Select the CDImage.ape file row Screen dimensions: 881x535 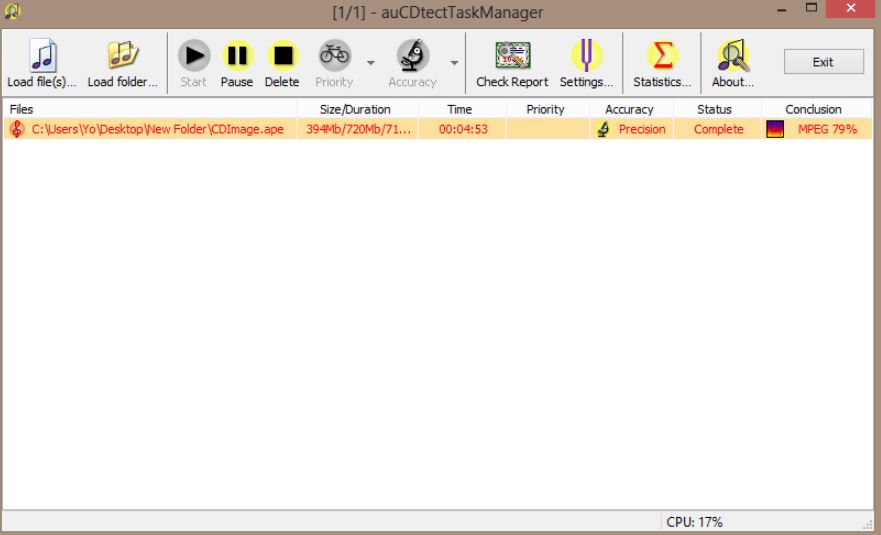coord(438,129)
